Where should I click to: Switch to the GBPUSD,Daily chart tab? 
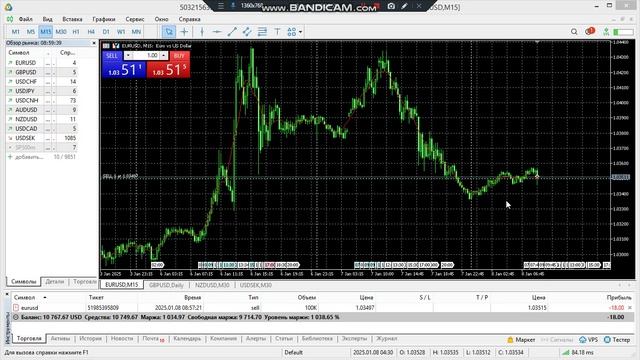(x=166, y=285)
